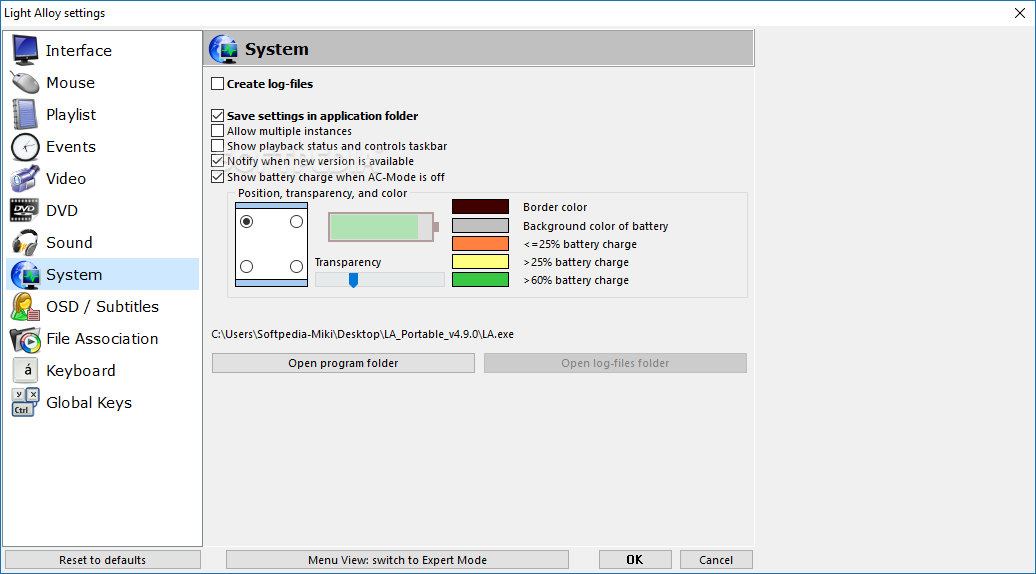Image resolution: width=1036 pixels, height=574 pixels.
Task: Show Video settings page
Action: tap(66, 178)
